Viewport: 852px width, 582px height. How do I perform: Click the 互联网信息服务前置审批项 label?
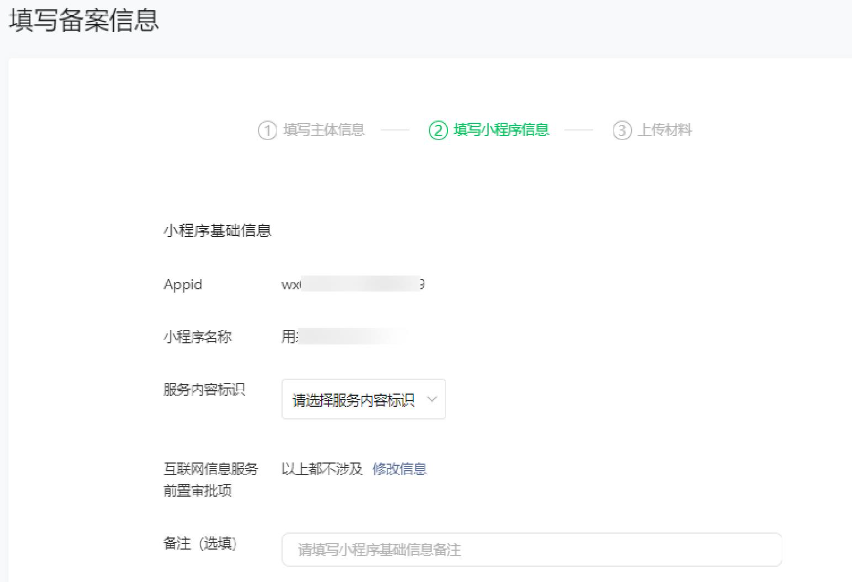click(211, 479)
